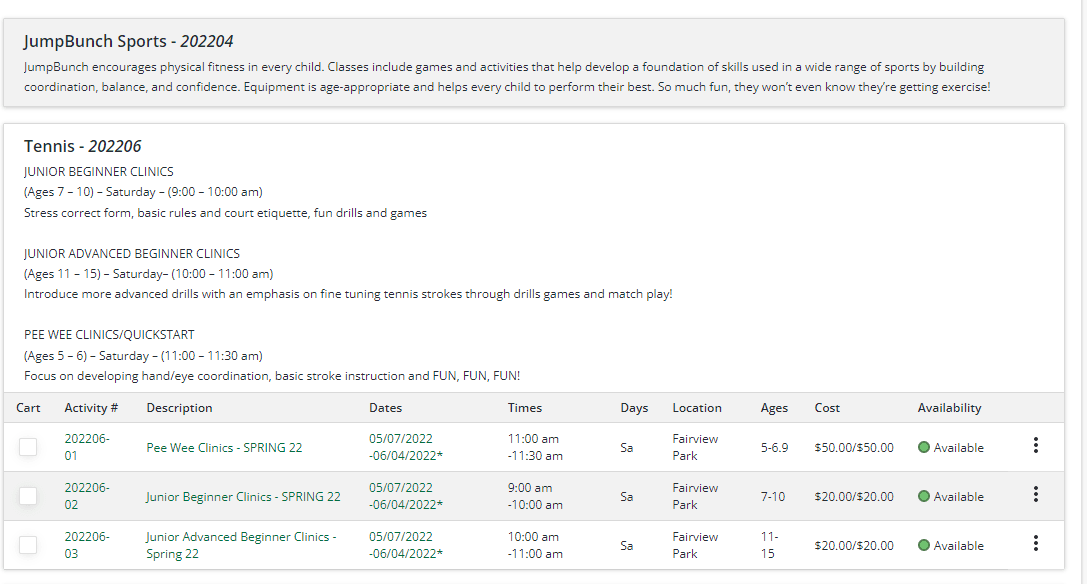This screenshot has width=1087, height=584.
Task: Open more options for Junior Beginner Clinics row
Action: [1035, 495]
